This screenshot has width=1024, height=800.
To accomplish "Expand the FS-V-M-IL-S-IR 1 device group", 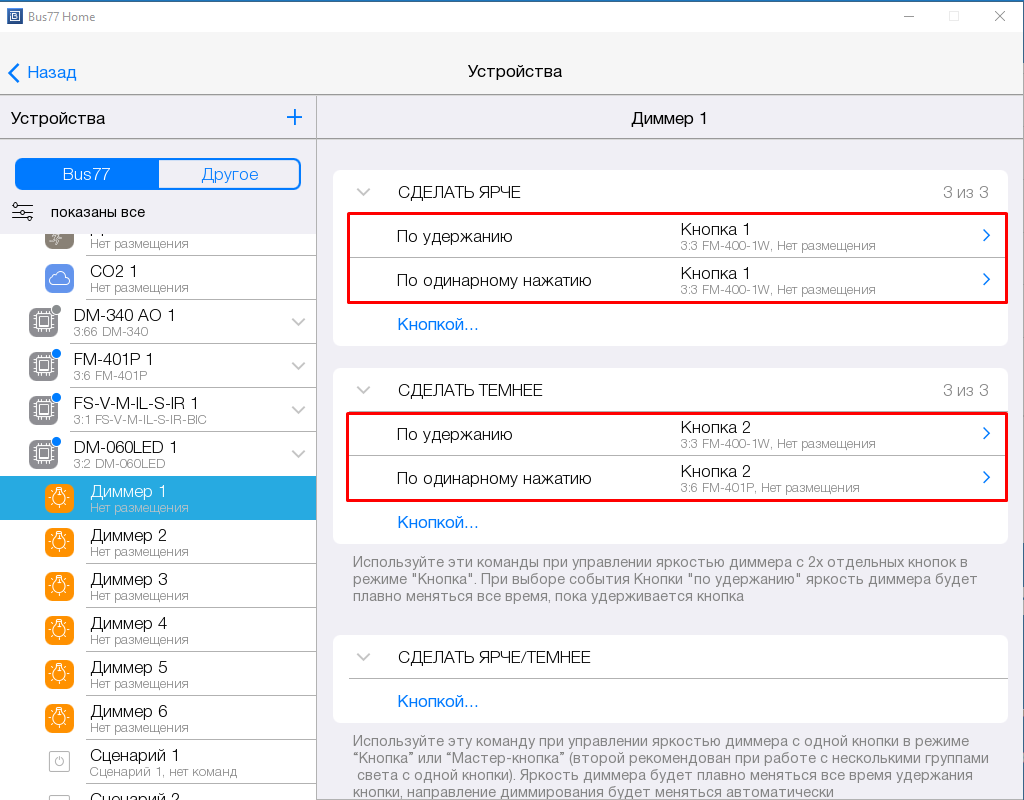I will click(x=298, y=410).
